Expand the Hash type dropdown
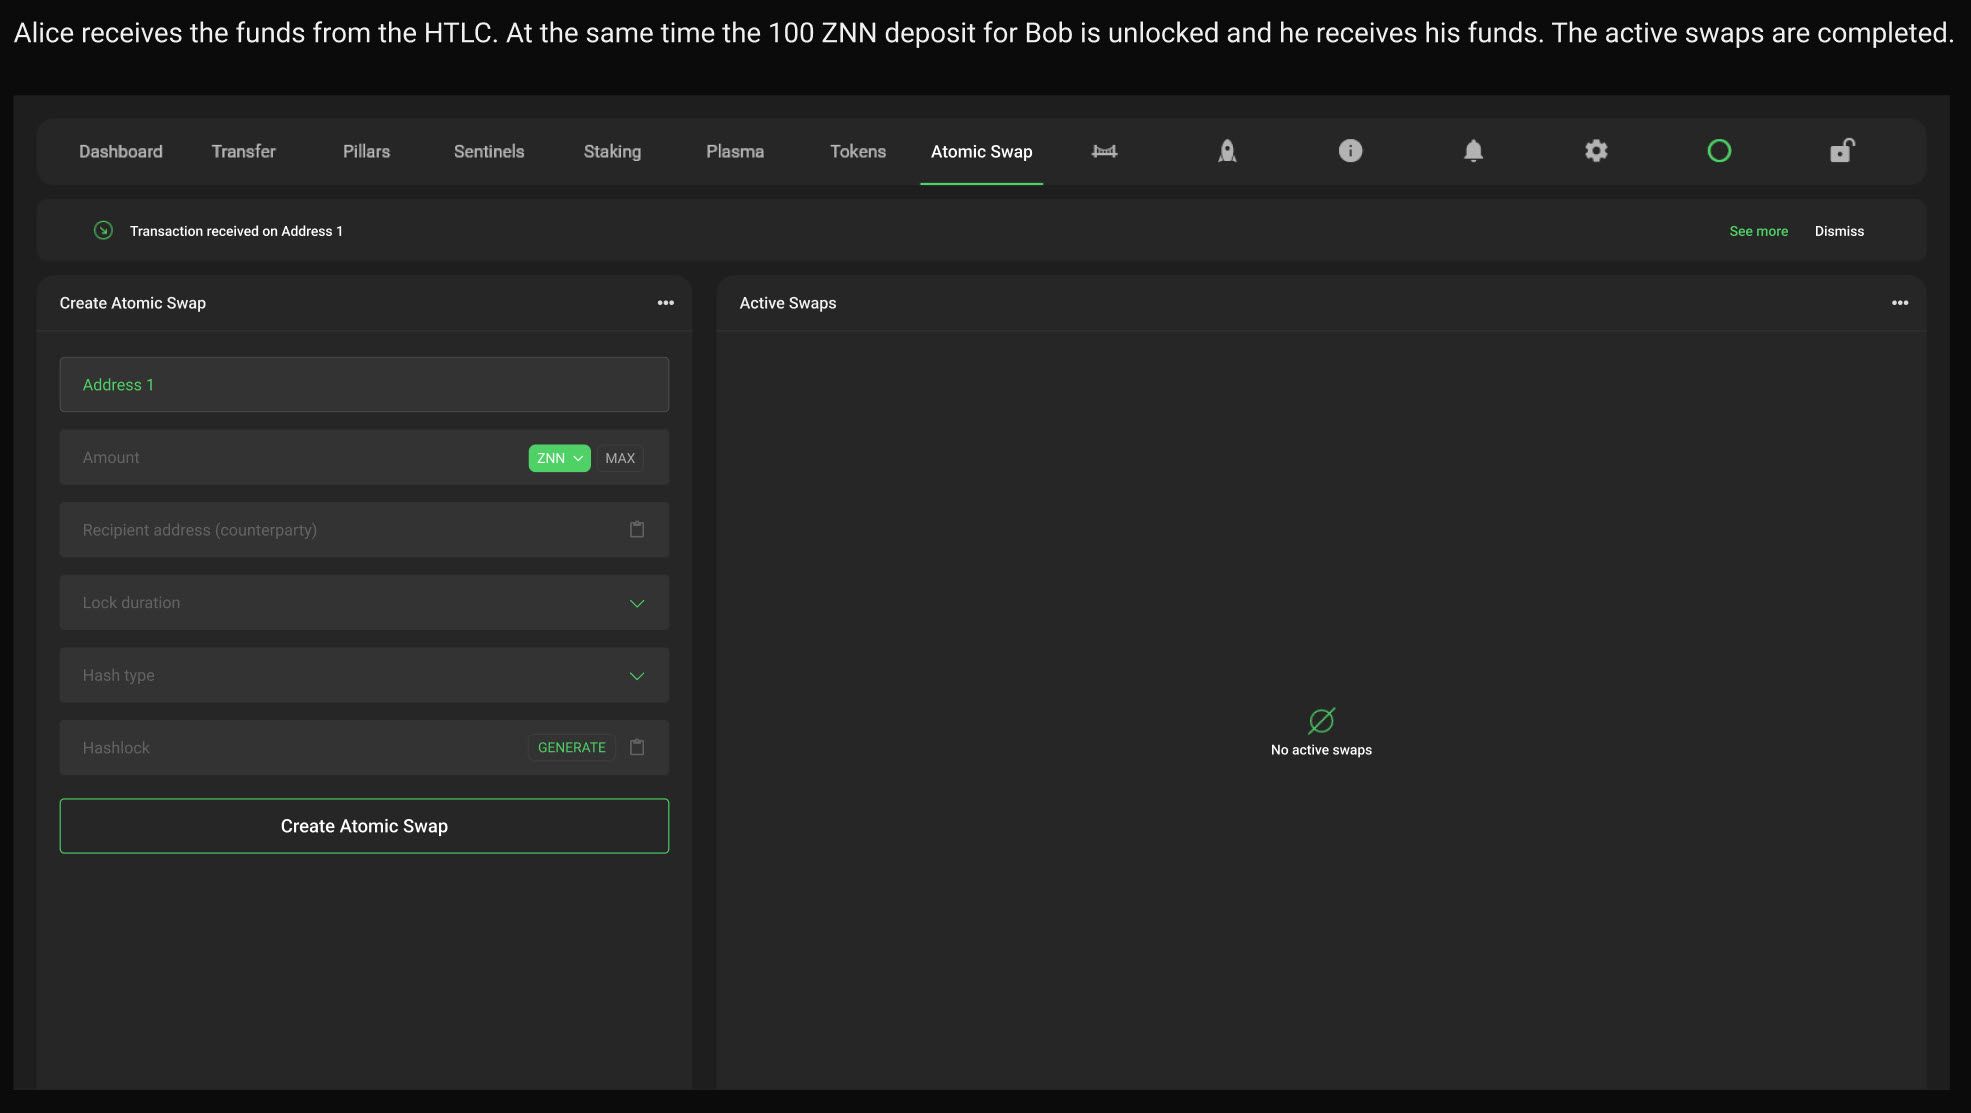This screenshot has height=1113, width=1971. click(637, 676)
